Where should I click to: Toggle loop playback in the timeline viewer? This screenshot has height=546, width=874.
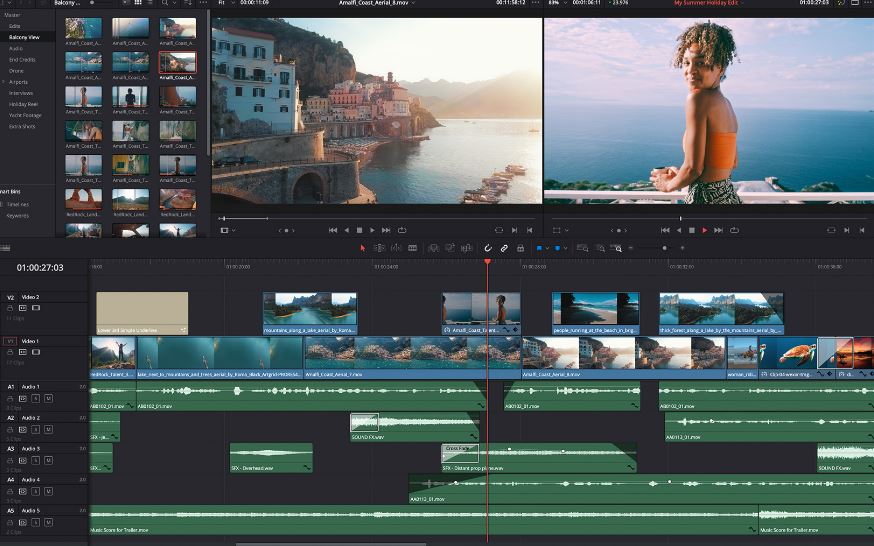tap(734, 230)
